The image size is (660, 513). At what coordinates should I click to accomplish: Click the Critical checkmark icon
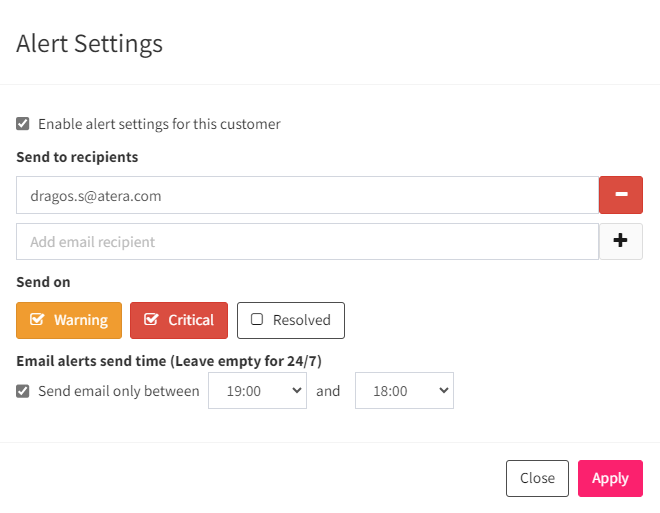(151, 319)
